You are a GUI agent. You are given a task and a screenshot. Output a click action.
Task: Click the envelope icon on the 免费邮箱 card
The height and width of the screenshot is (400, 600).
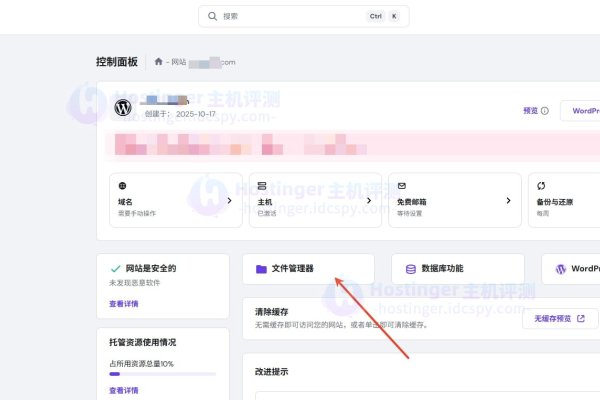point(402,186)
